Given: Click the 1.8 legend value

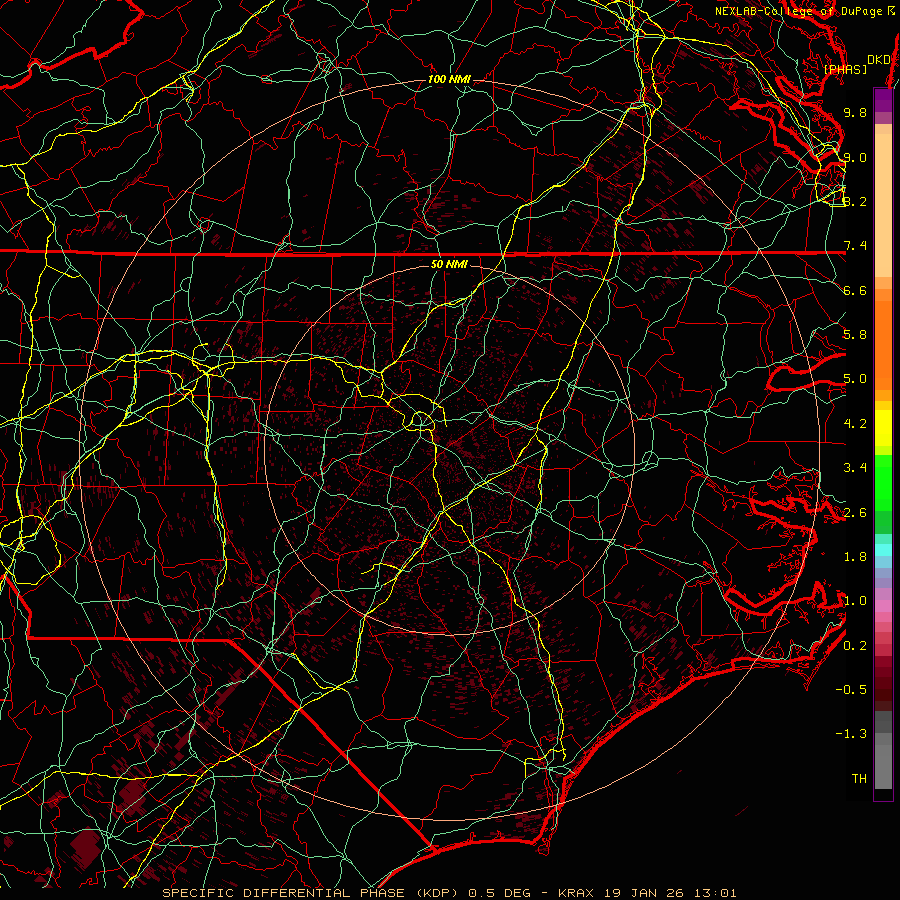Looking at the screenshot, I should pyautogui.click(x=855, y=557).
